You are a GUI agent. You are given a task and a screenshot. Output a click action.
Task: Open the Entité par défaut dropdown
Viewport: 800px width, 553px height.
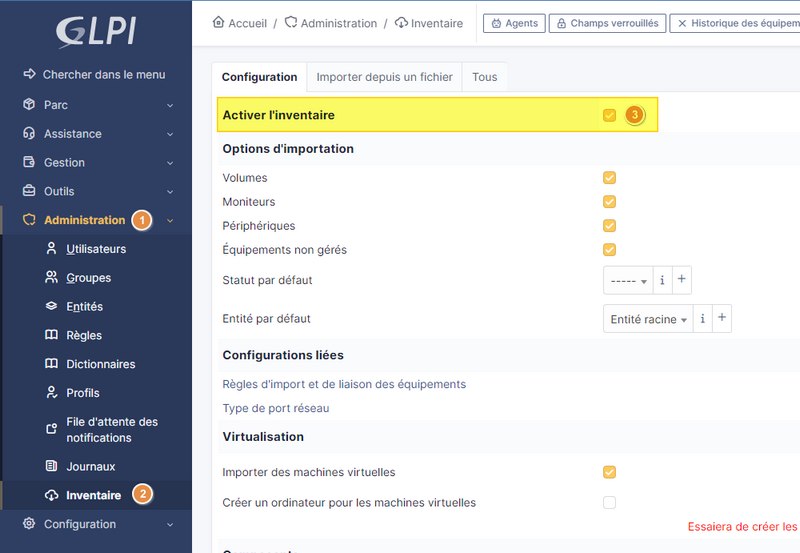(x=648, y=319)
